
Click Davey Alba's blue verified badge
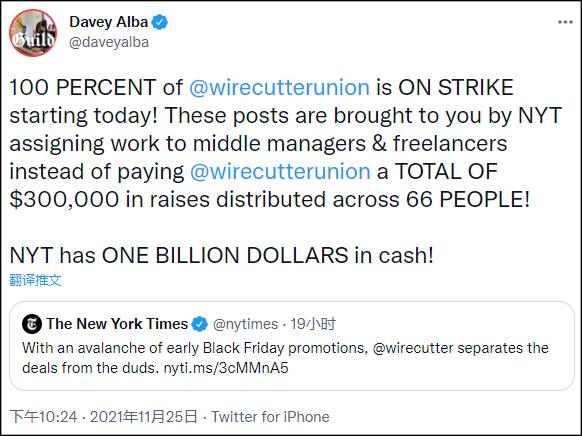pos(160,22)
